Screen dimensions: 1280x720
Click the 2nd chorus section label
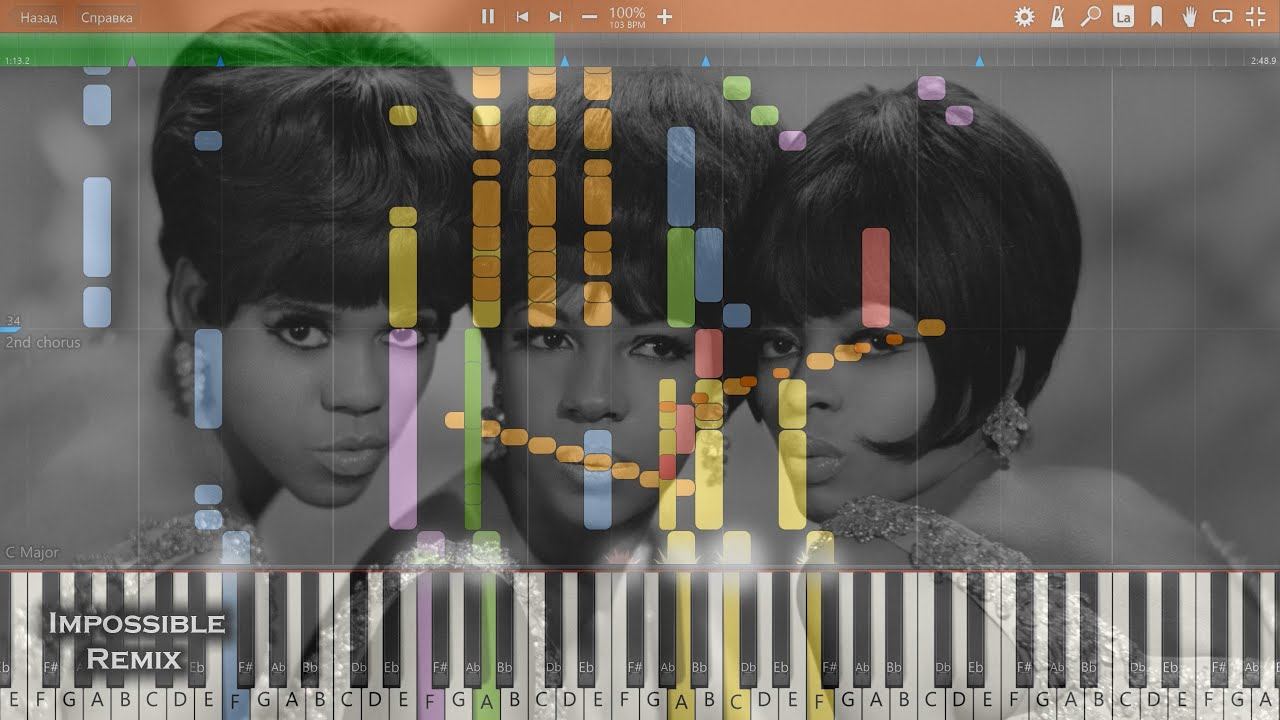point(43,342)
